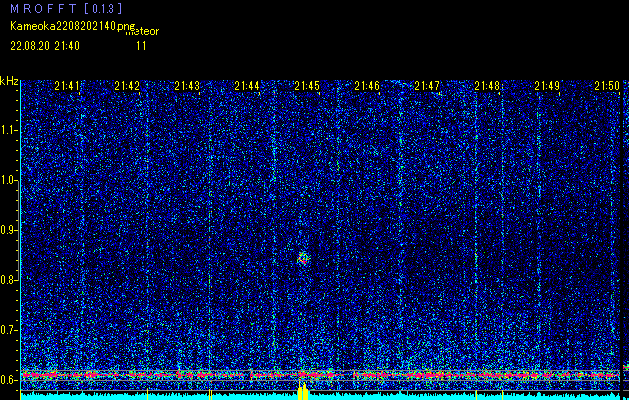Viewport: 629px width, 400px height.
Task: Click the 21:47 time marker
Action: point(427,86)
